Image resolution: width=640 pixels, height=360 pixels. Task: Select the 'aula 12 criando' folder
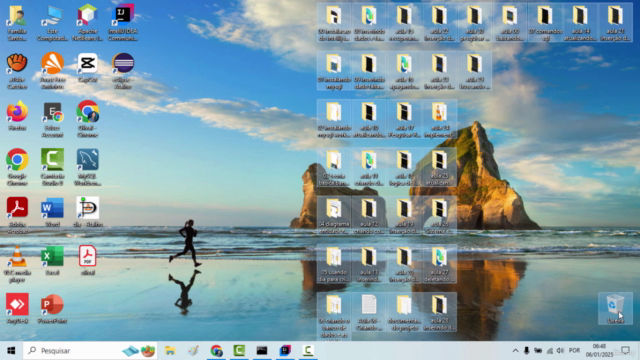[369, 216]
